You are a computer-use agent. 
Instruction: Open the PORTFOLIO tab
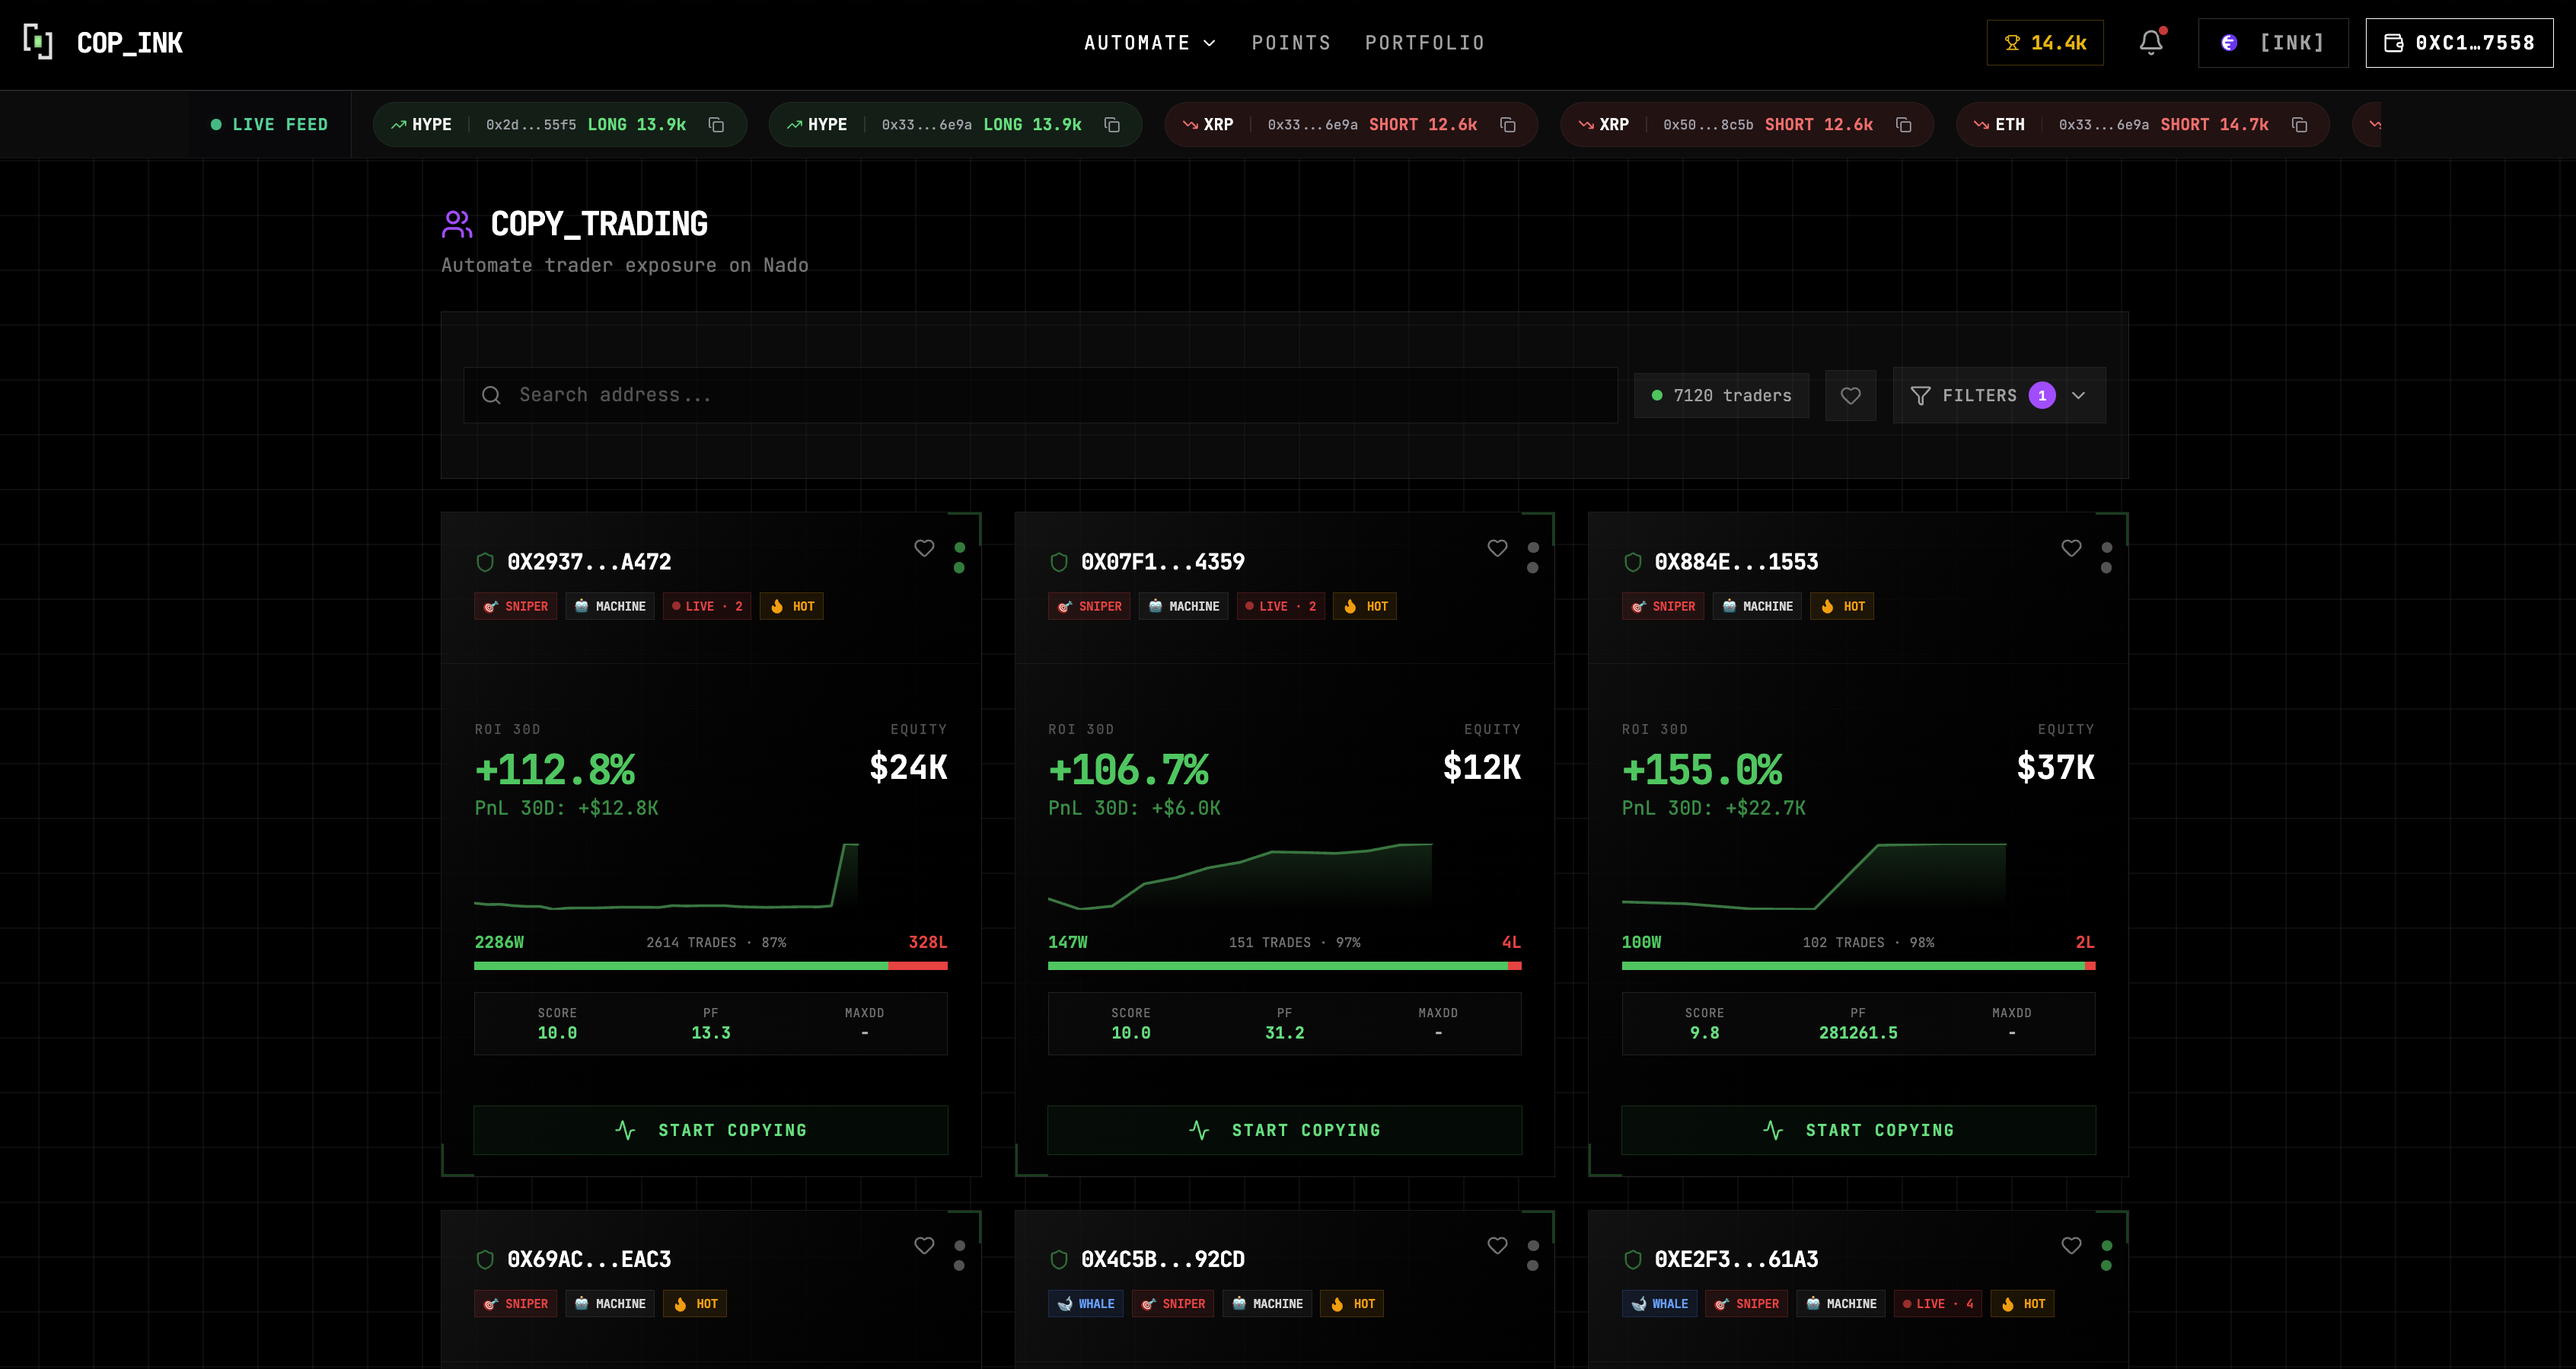coord(1424,43)
